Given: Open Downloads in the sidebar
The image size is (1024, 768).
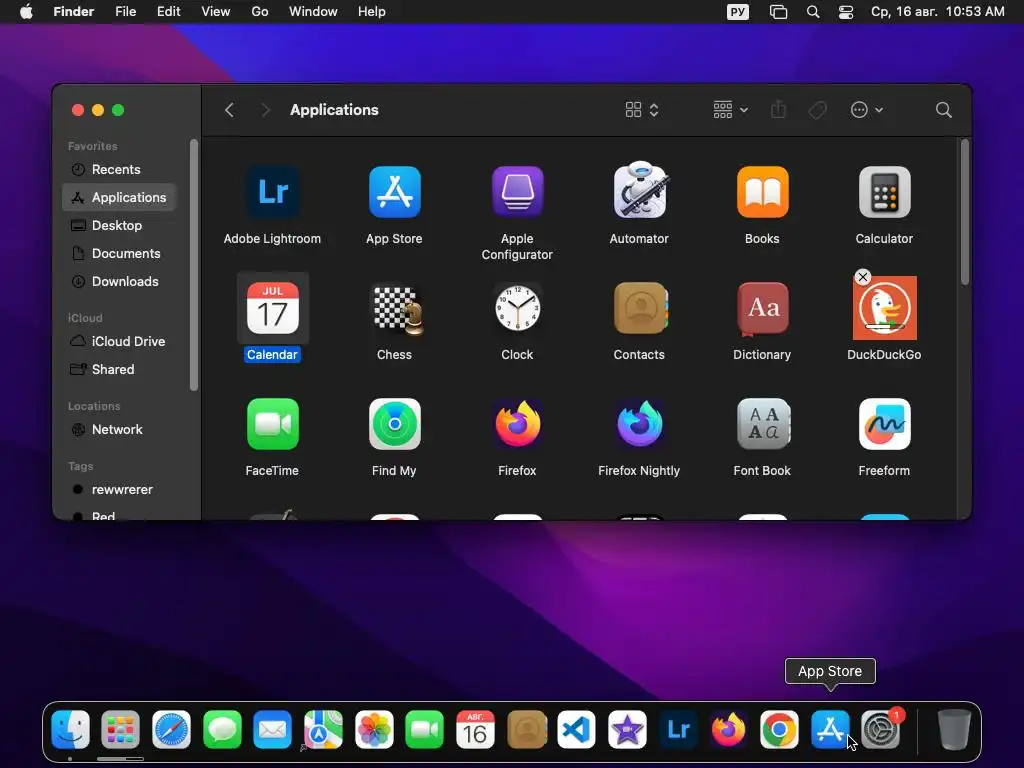Looking at the screenshot, I should point(119,281).
